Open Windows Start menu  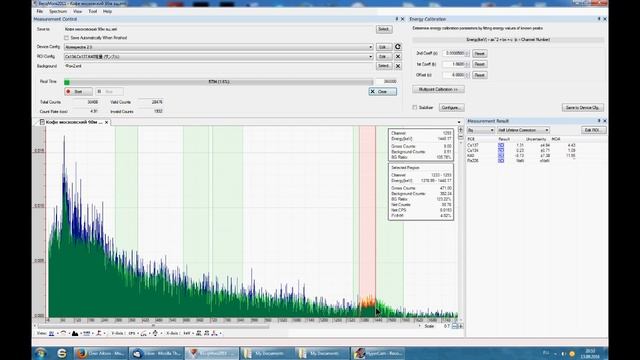(x=40, y=353)
